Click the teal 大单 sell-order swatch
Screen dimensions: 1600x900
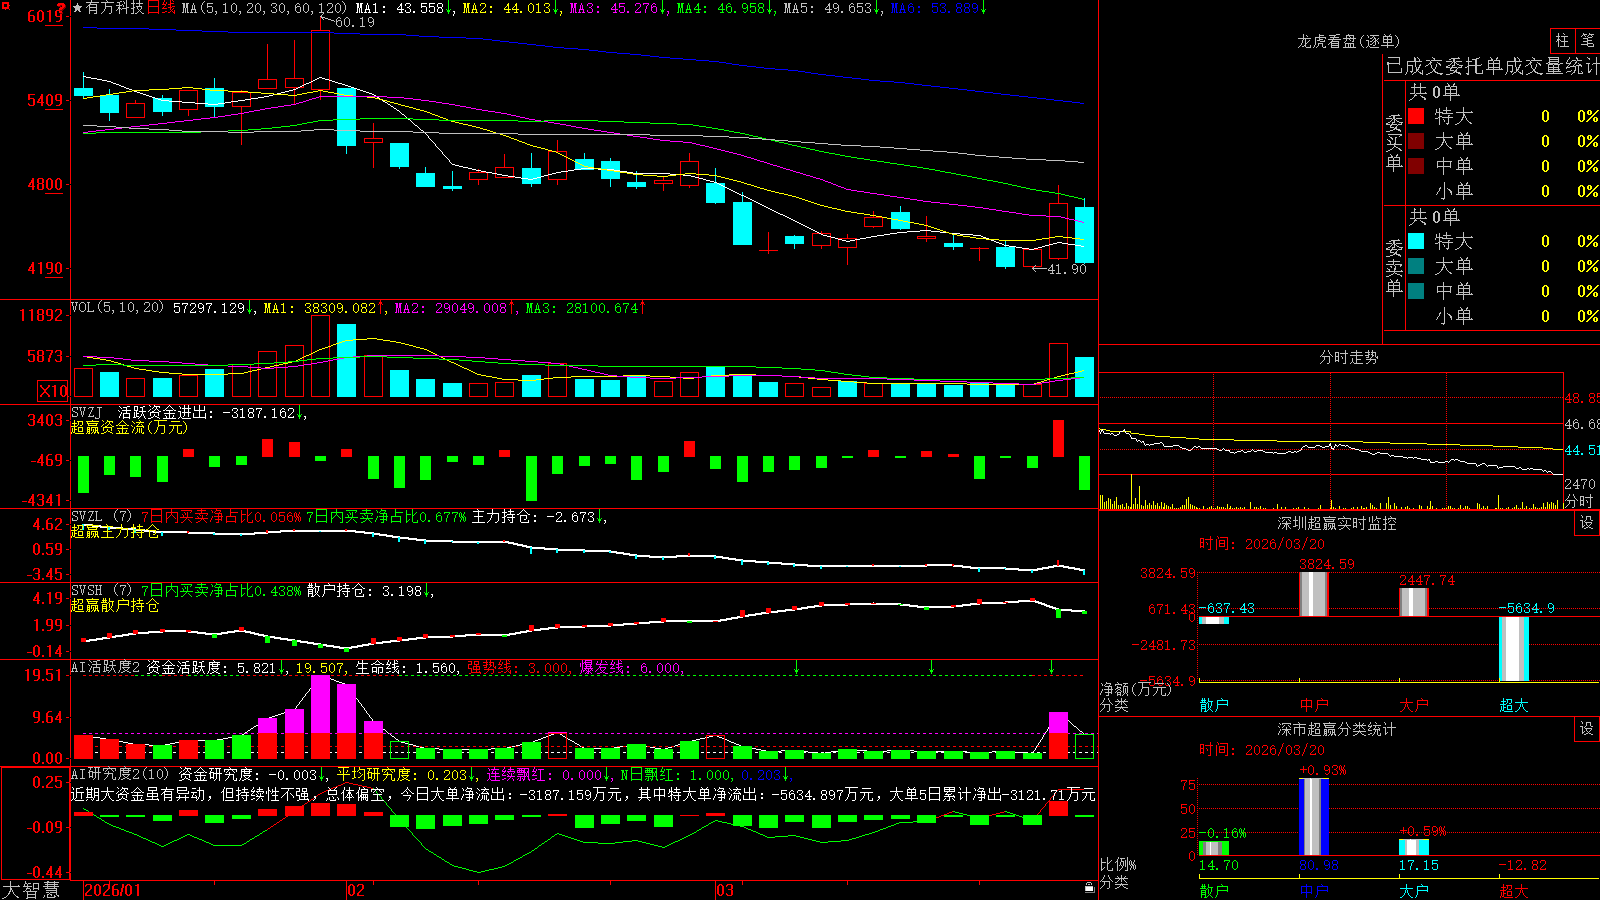[1416, 266]
